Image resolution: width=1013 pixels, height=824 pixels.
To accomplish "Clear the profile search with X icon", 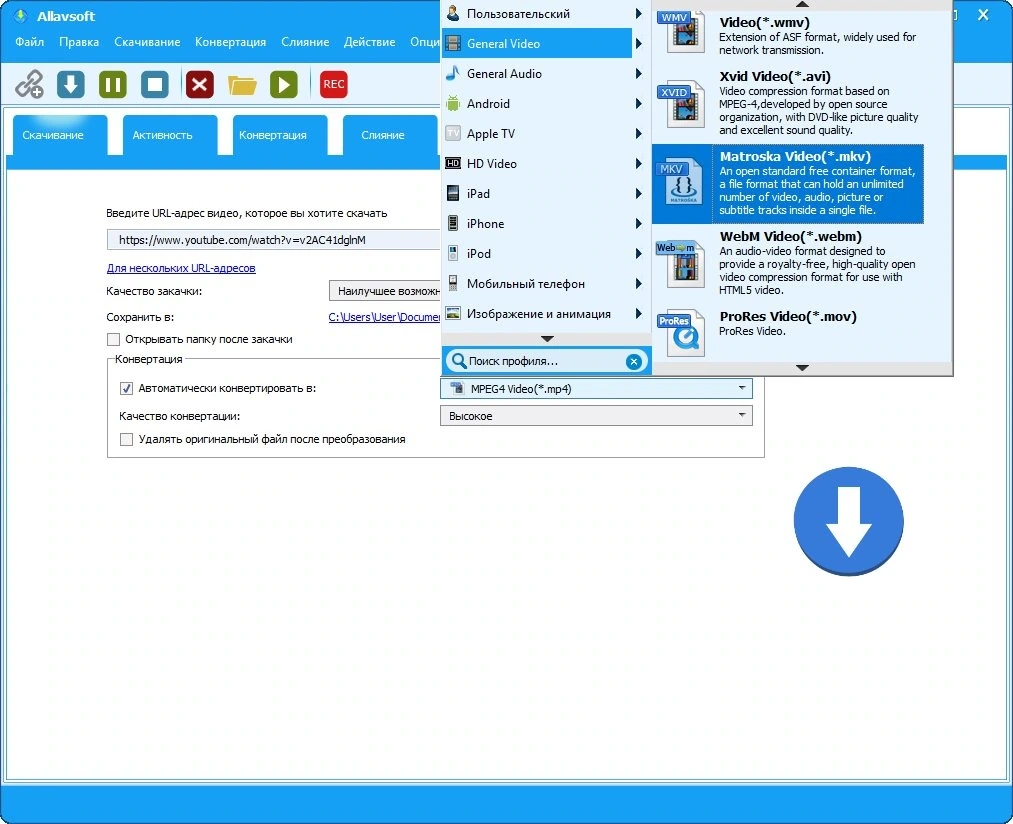I will click(634, 361).
